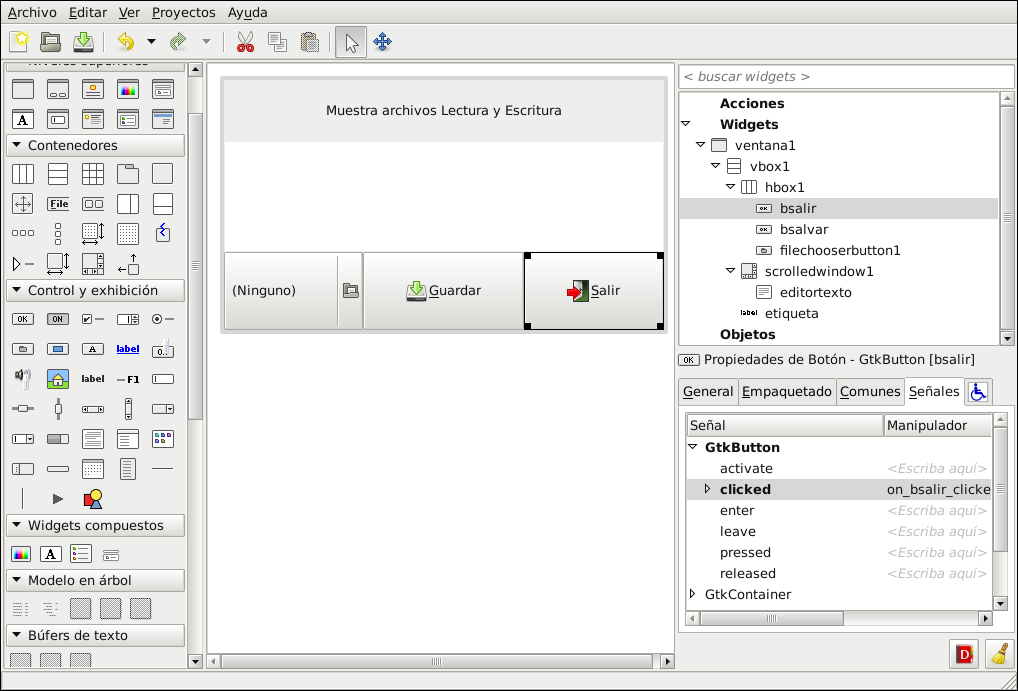Select the Toggle Button ON widget
The height and width of the screenshot is (691, 1018).
point(58,319)
